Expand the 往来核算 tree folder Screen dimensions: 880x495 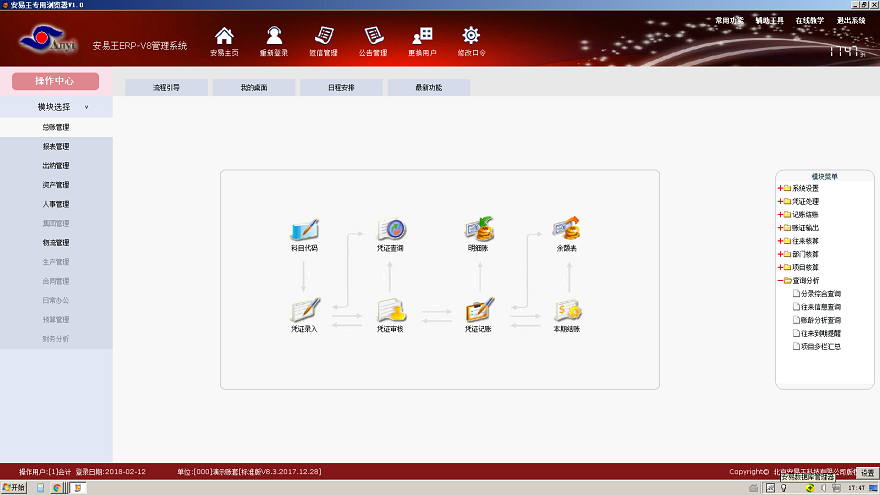(x=780, y=241)
